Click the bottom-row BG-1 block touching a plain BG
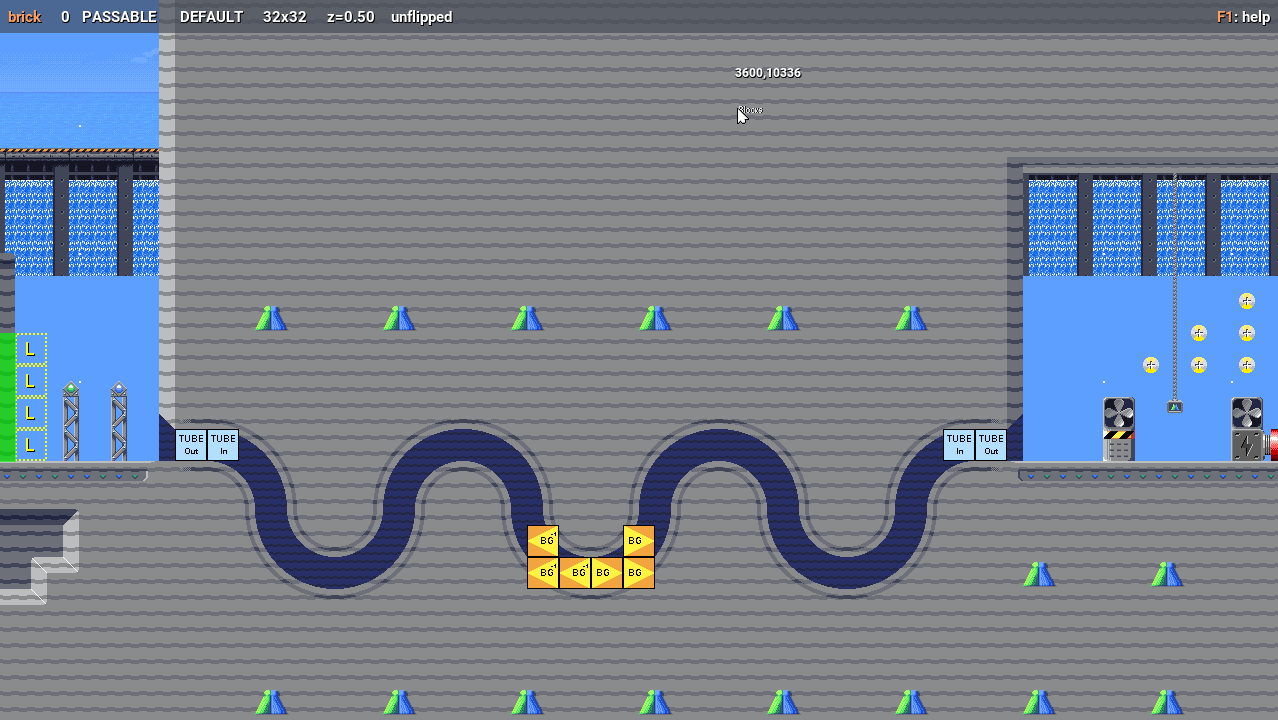 click(575, 573)
